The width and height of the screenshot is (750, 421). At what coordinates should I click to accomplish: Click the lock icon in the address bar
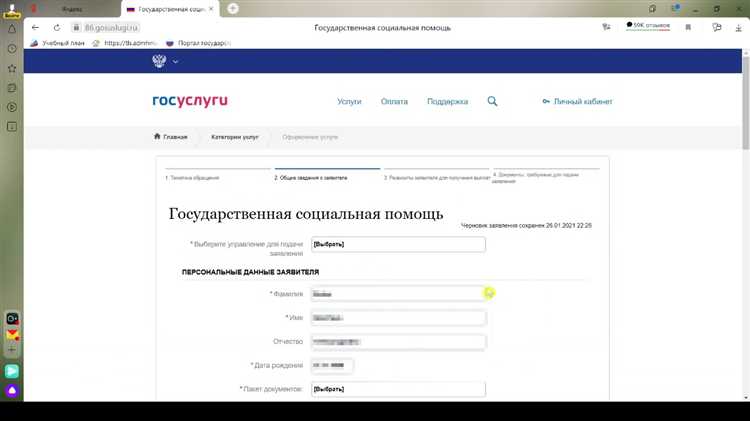click(76, 28)
